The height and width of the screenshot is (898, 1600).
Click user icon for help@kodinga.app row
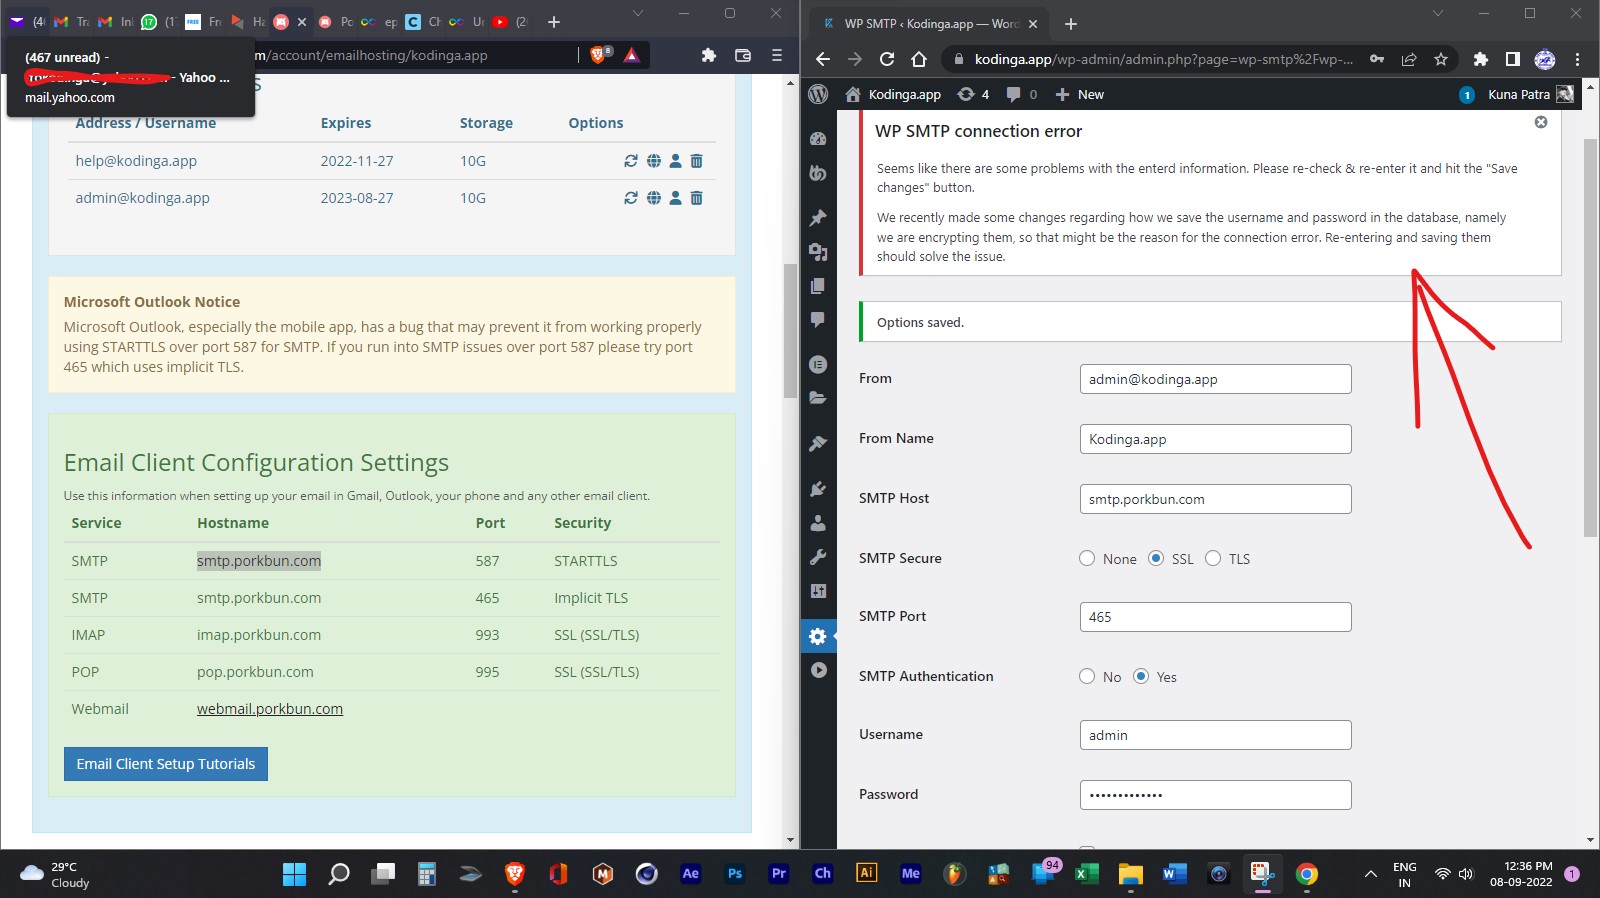(x=675, y=161)
